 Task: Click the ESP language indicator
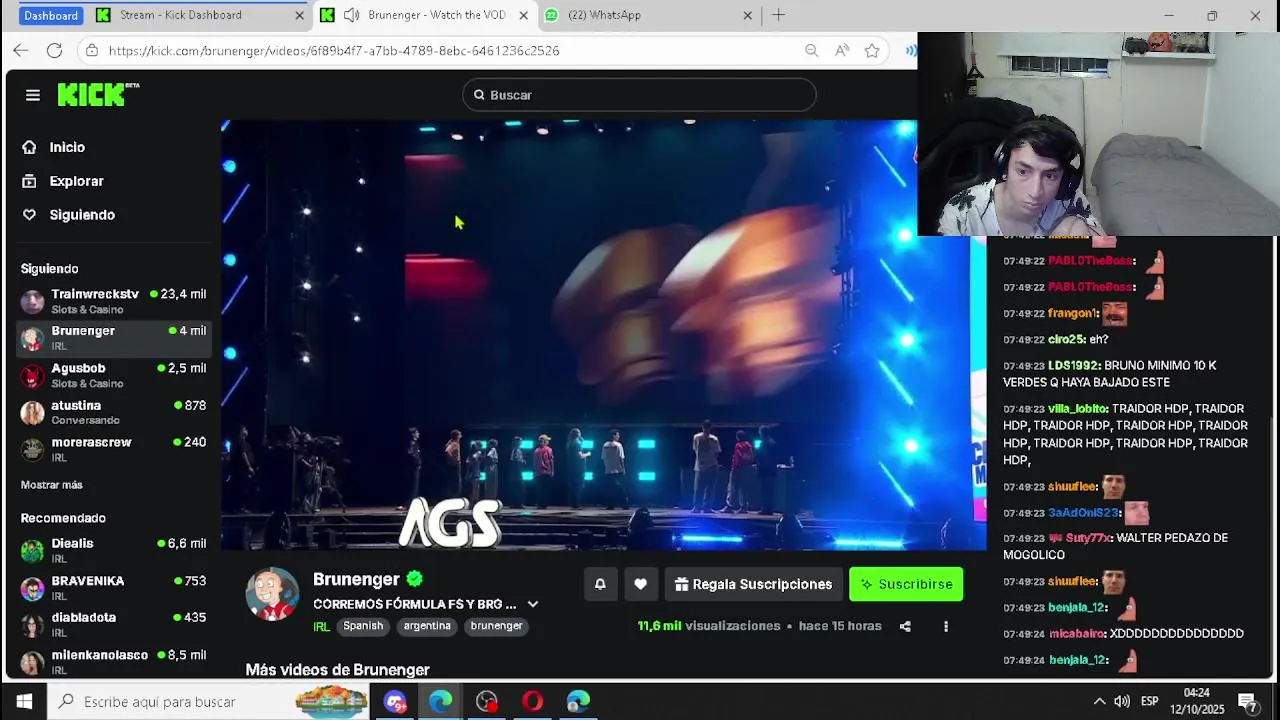[x=1150, y=702]
